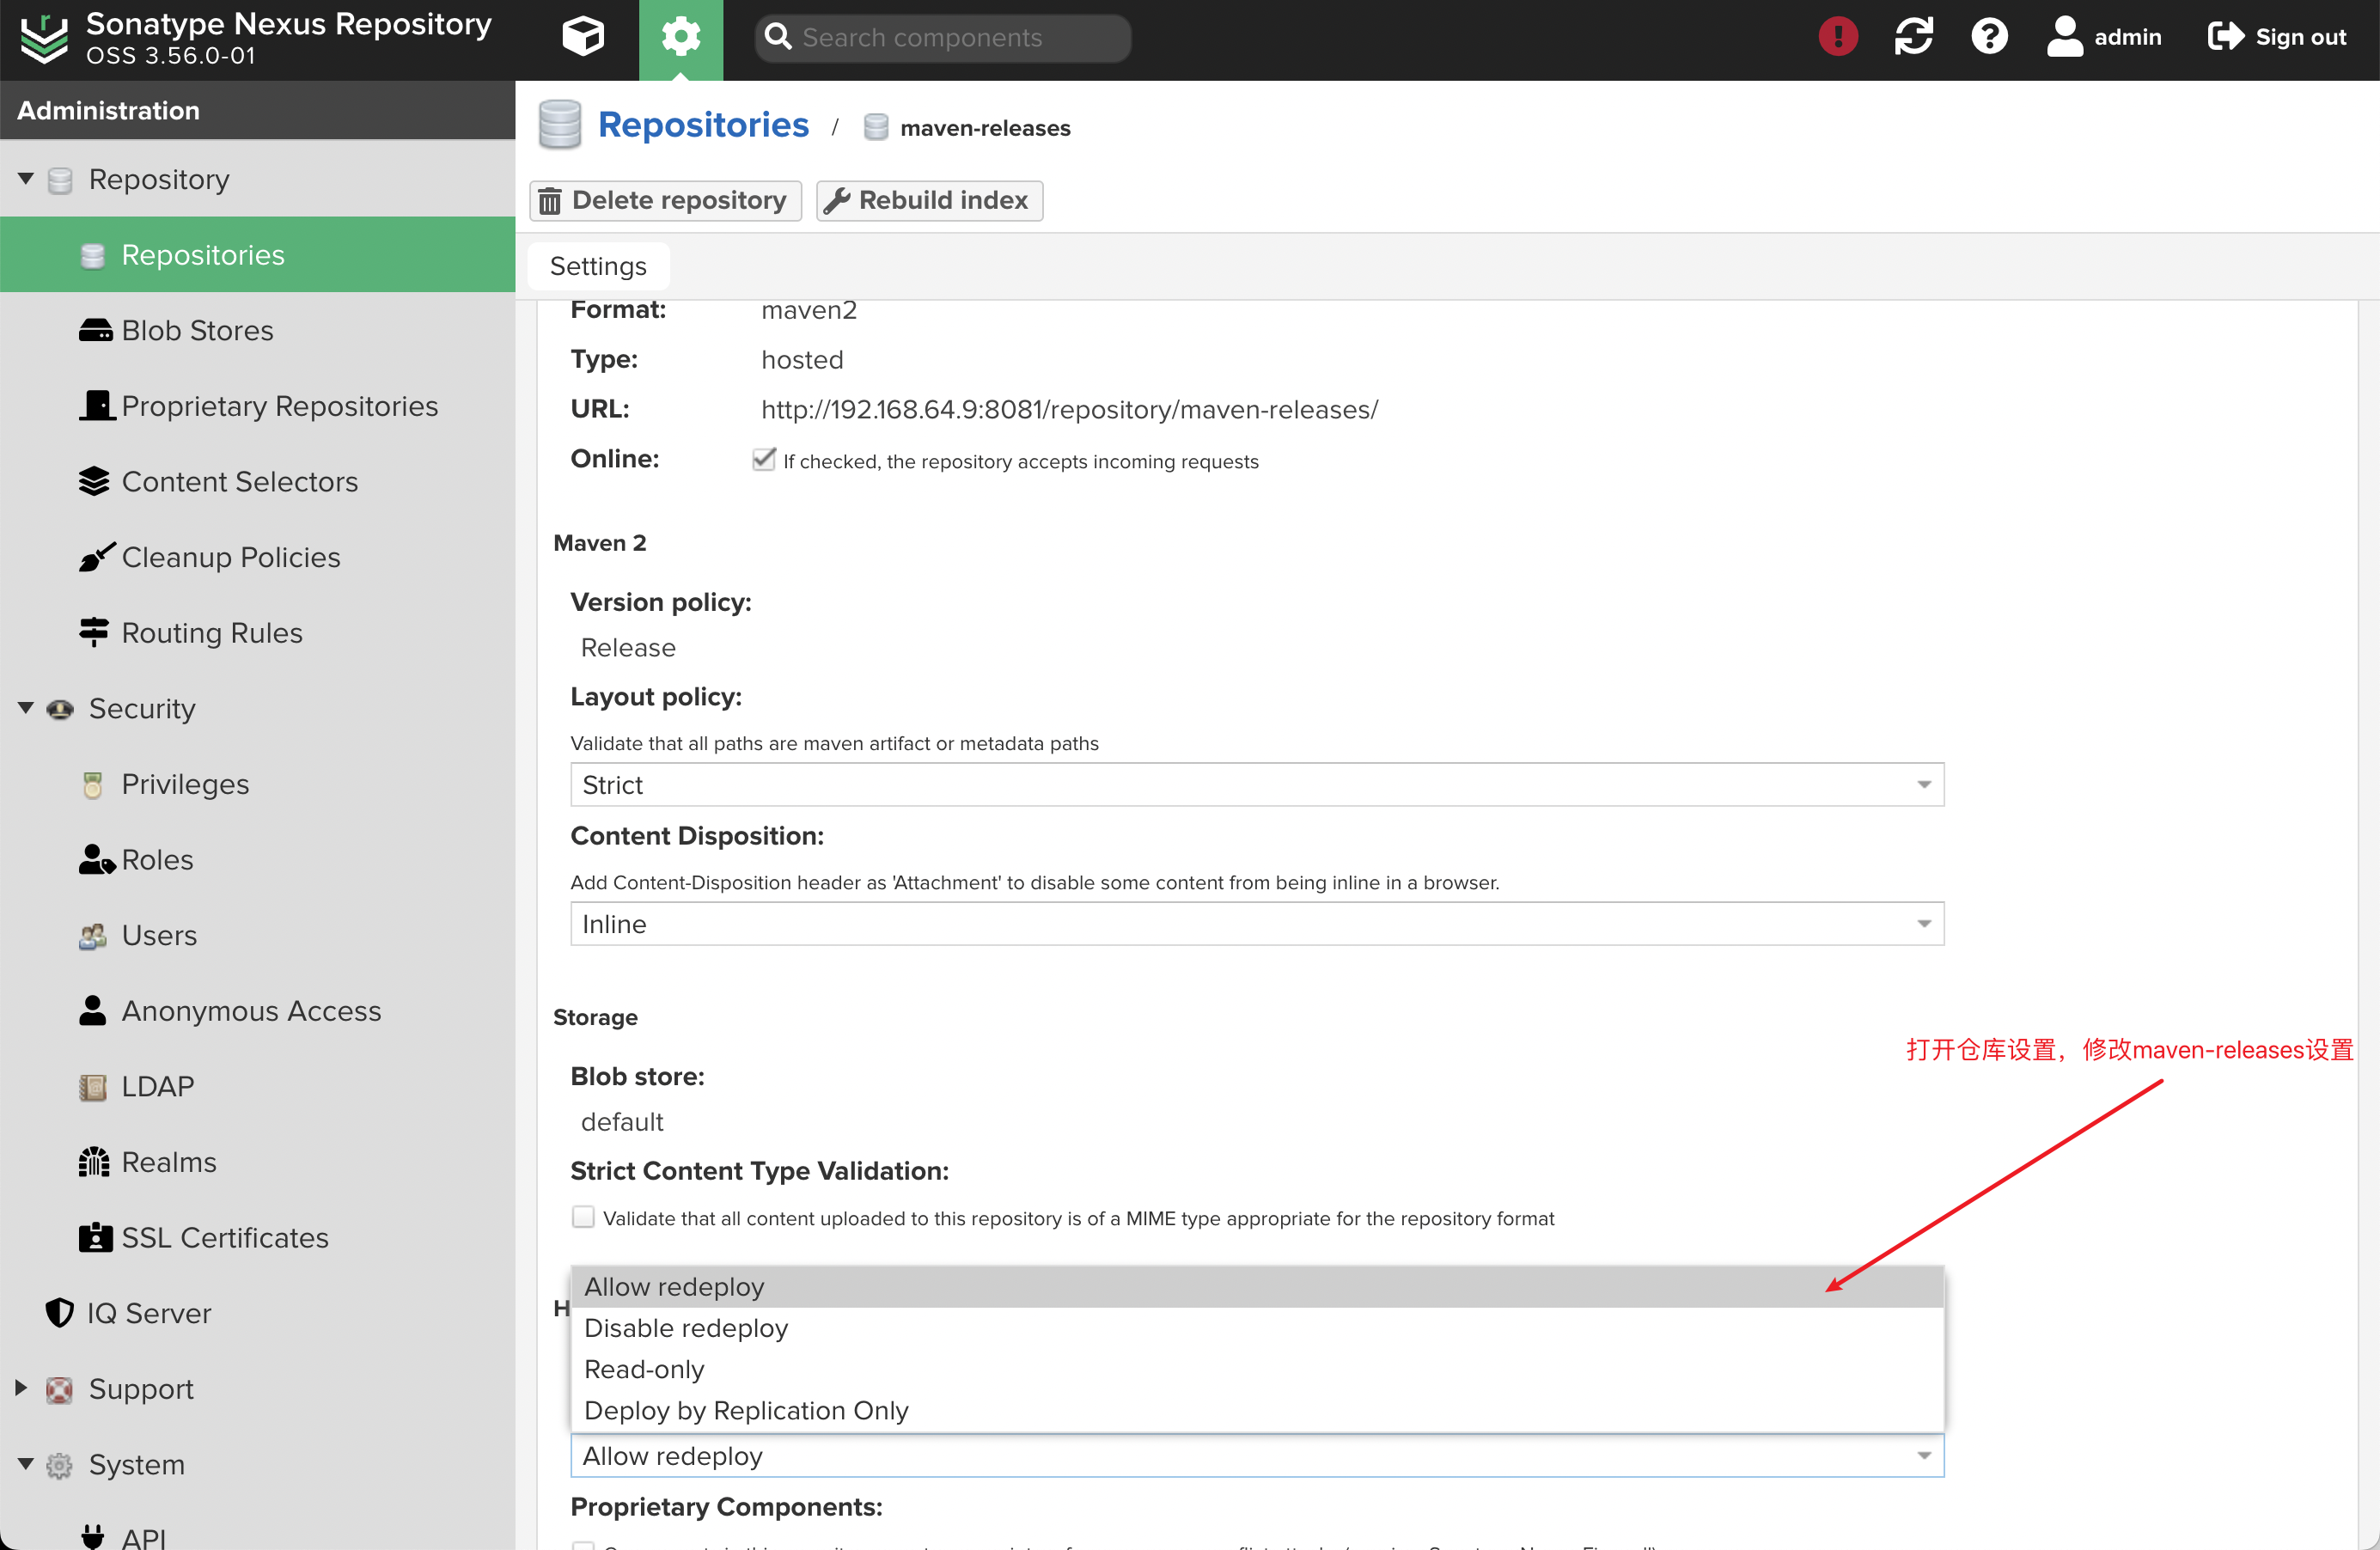This screenshot has height=1550, width=2380.
Task: Open the Help question mark icon
Action: [x=1988, y=37]
